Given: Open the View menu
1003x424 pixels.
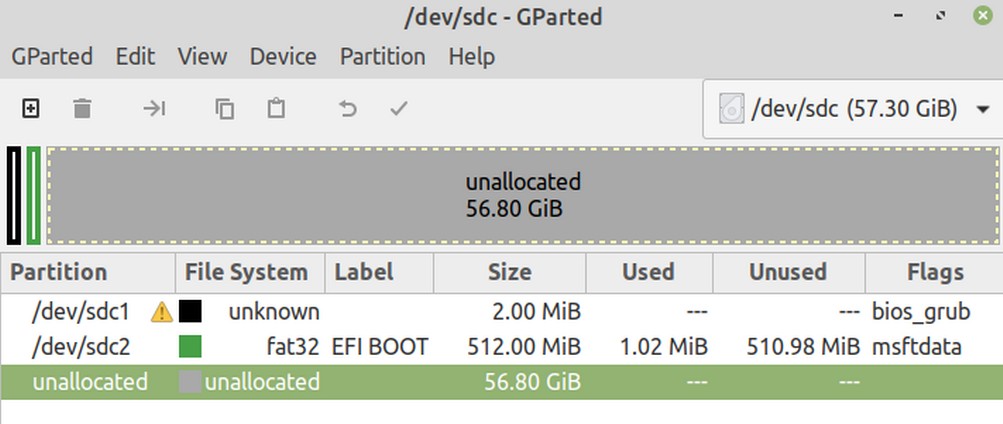Looking at the screenshot, I should point(202,56).
